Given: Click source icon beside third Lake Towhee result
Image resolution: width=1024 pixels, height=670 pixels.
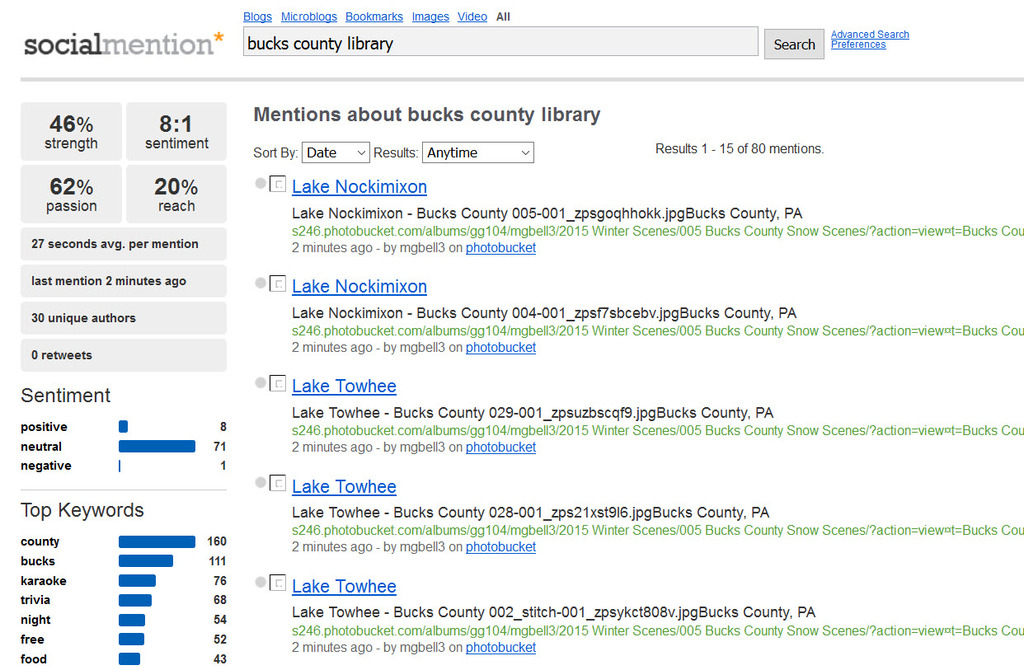Looking at the screenshot, I should (278, 582).
